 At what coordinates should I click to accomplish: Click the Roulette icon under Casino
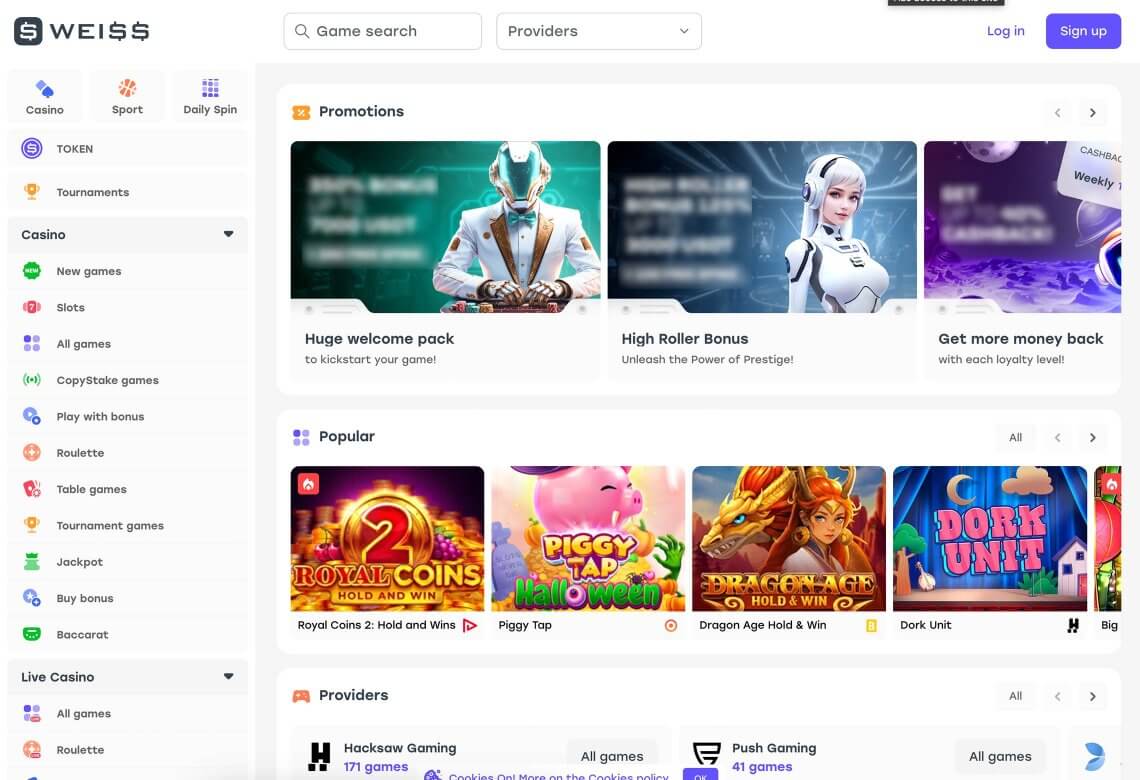click(31, 453)
